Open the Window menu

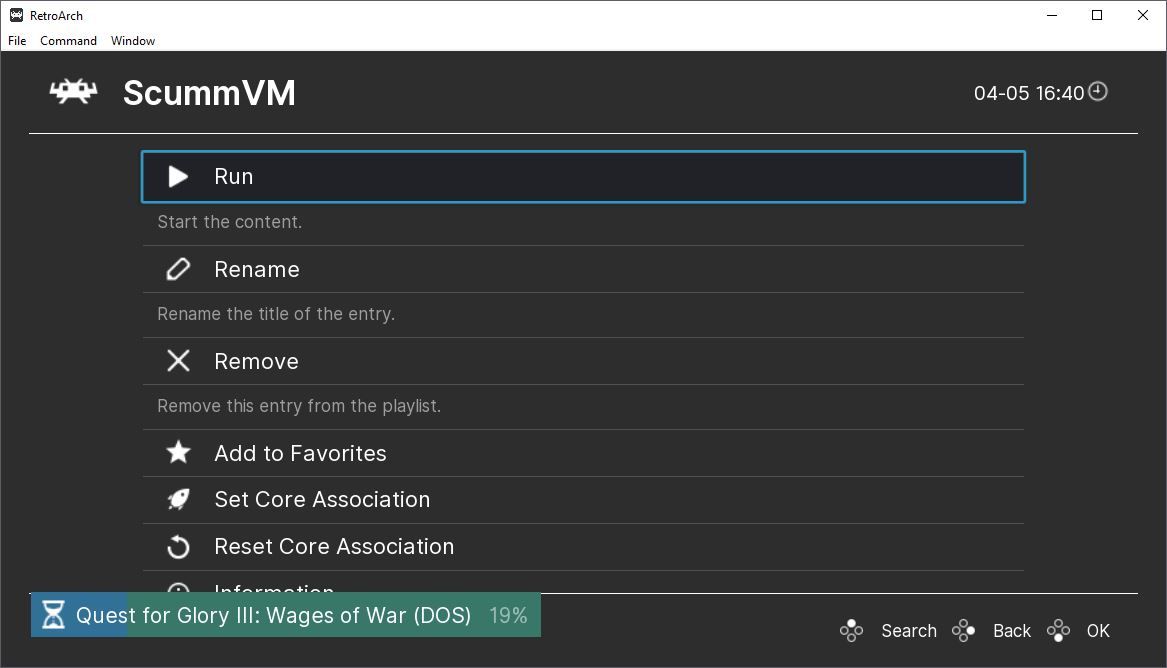(x=133, y=41)
